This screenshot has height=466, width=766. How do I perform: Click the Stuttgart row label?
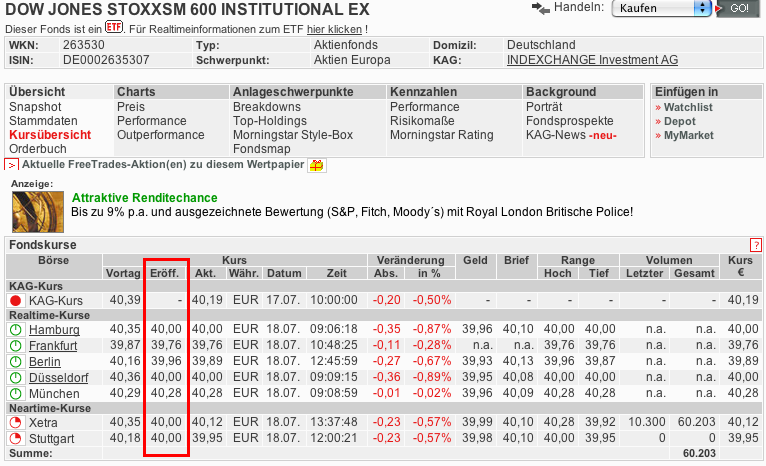point(51,439)
